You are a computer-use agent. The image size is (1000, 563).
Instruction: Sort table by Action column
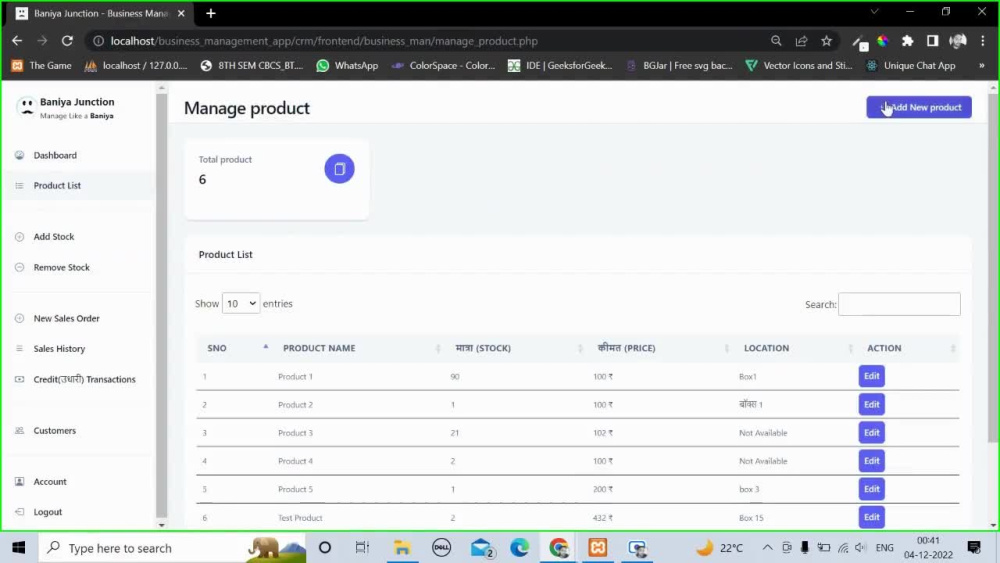coord(908,348)
